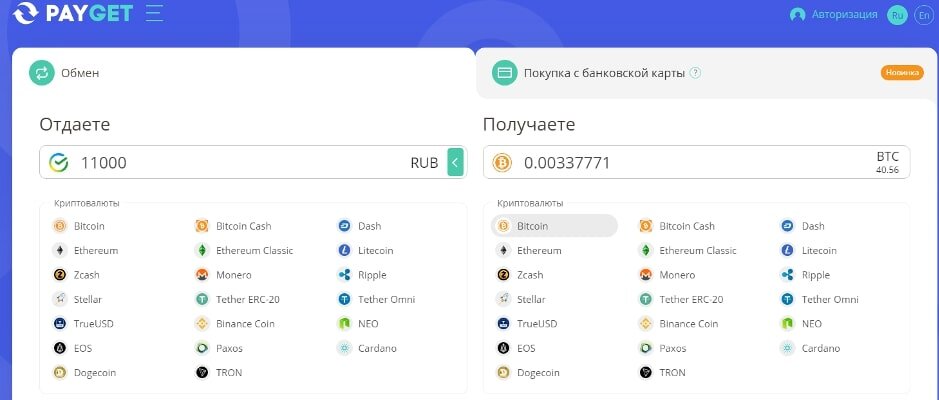Click the Zcash icon in Получаете list
Viewport: 939px width, 400px height.
point(502,275)
